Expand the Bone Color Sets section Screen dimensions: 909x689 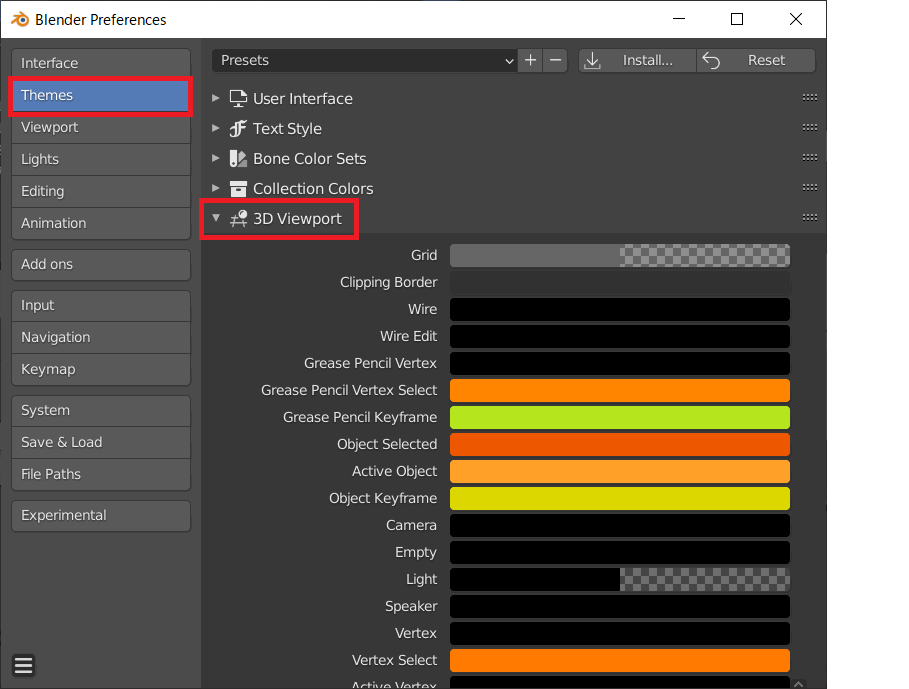(x=214, y=158)
